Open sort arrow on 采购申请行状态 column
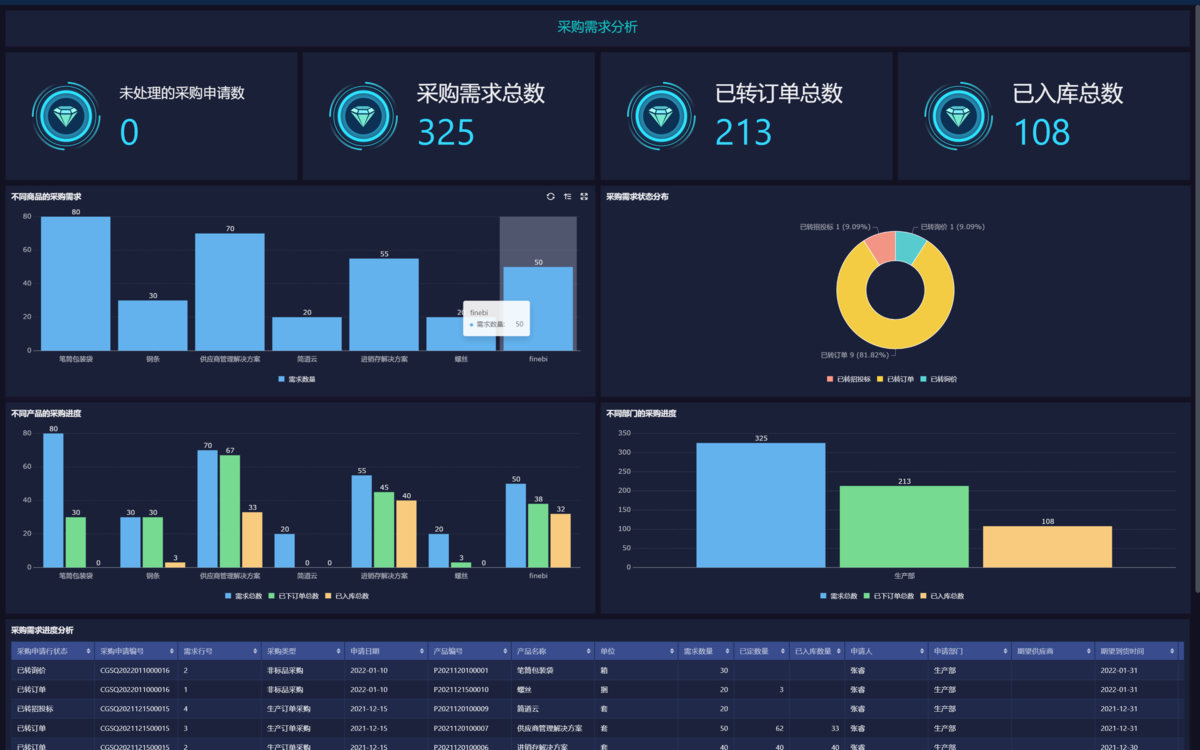The height and width of the screenshot is (750, 1200). 88,651
